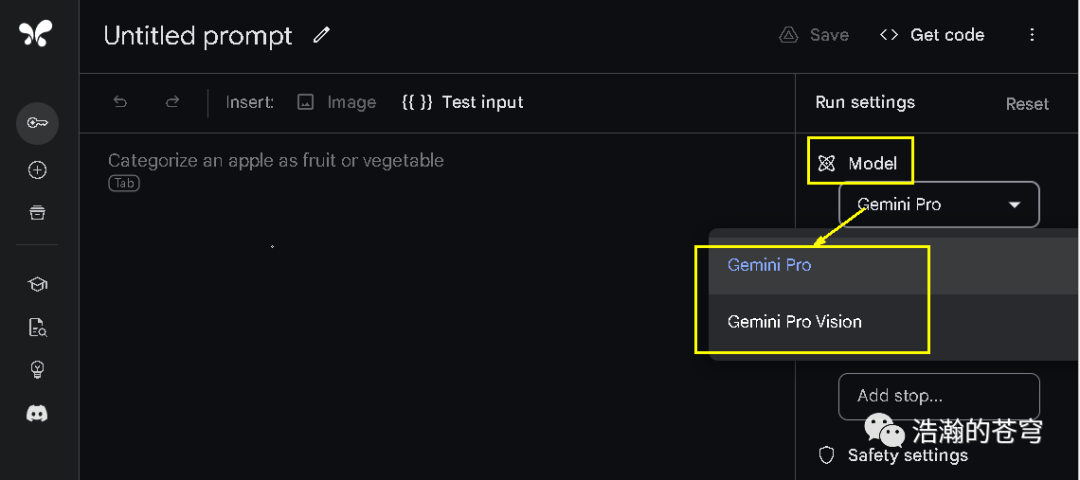Click the Google AI Studio butterfly logo
This screenshot has height=480, width=1080.
[x=35, y=34]
